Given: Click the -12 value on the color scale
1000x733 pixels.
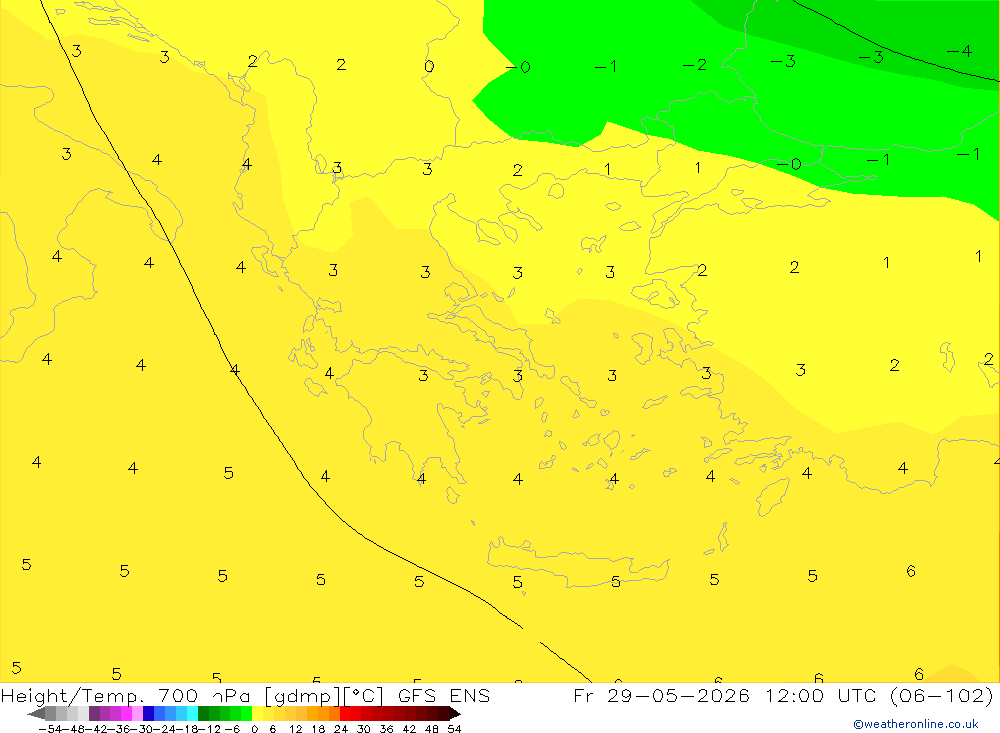Looking at the screenshot, I should click(x=209, y=729).
